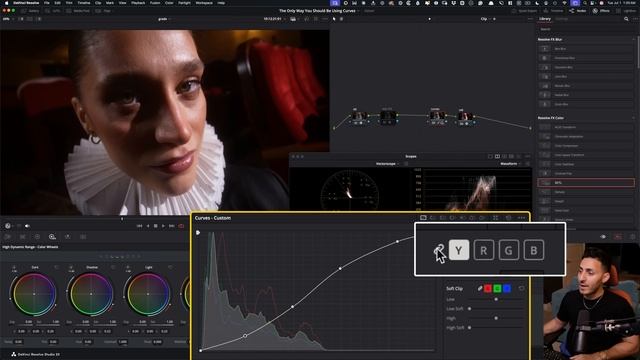640x360 pixels.
Task: Show the Clips thumbnail strip
Action: click(x=103, y=11)
